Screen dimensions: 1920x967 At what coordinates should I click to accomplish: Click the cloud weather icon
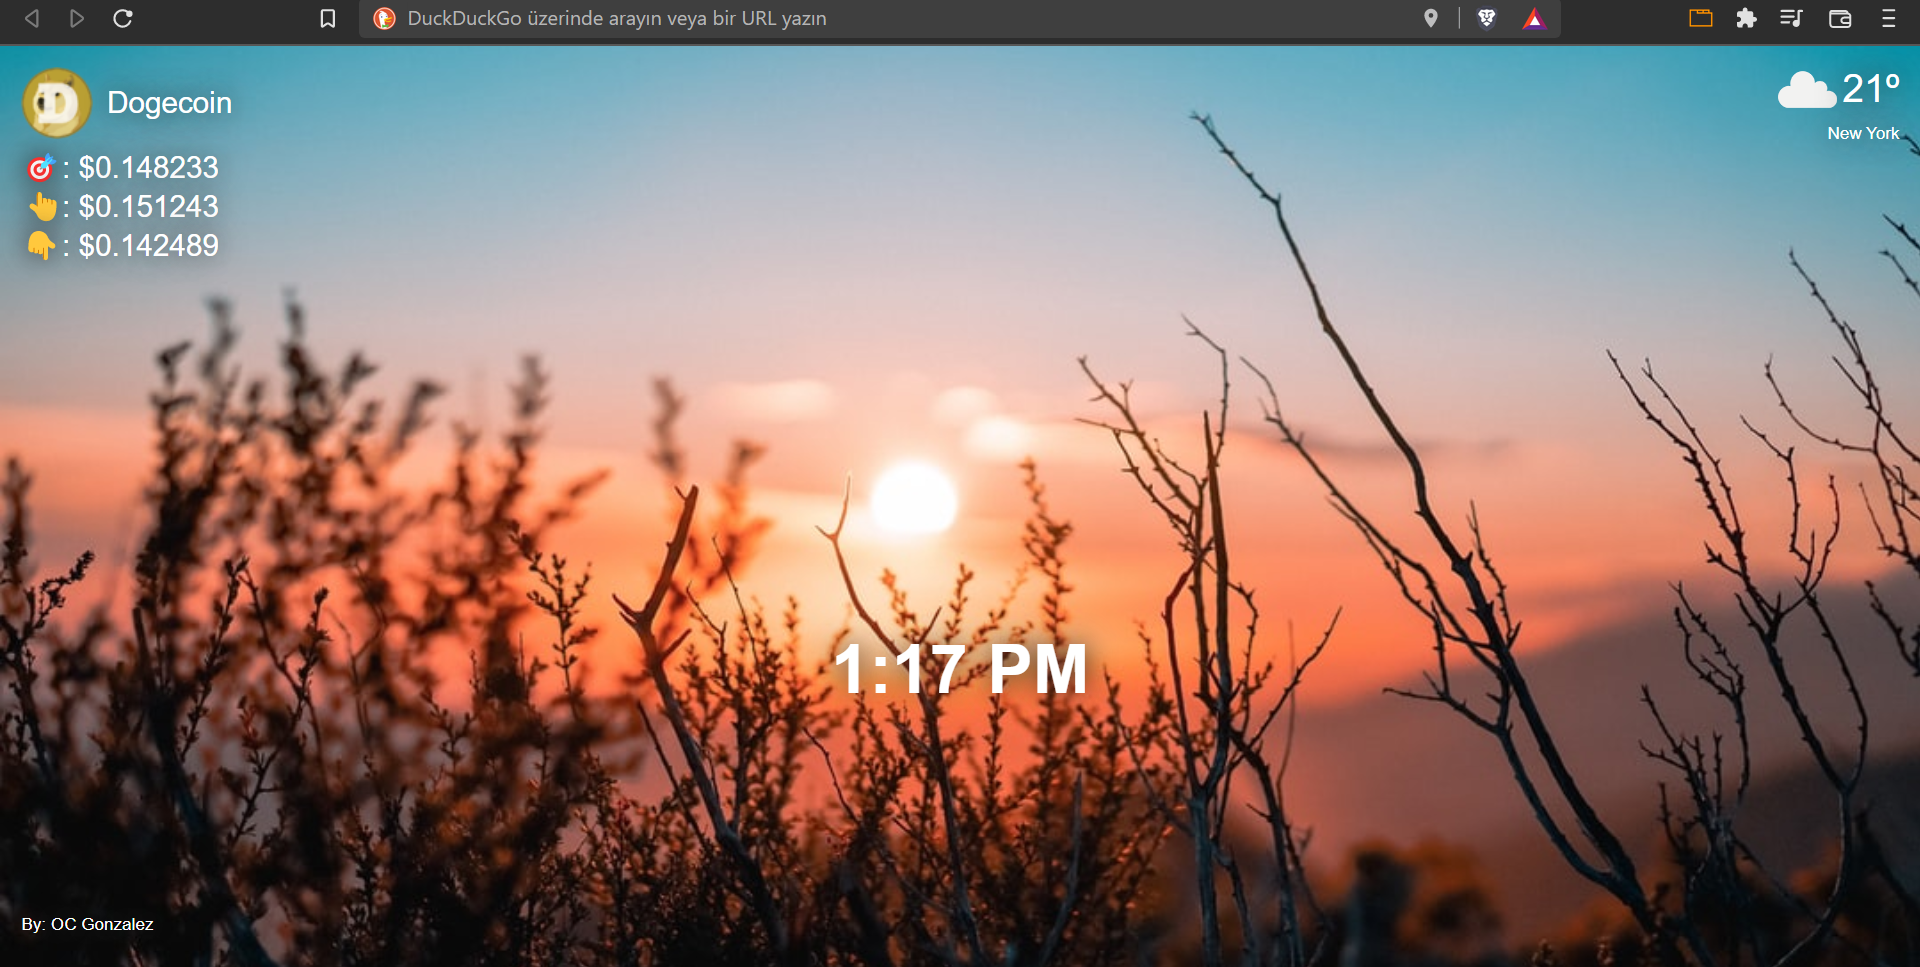point(1807,90)
